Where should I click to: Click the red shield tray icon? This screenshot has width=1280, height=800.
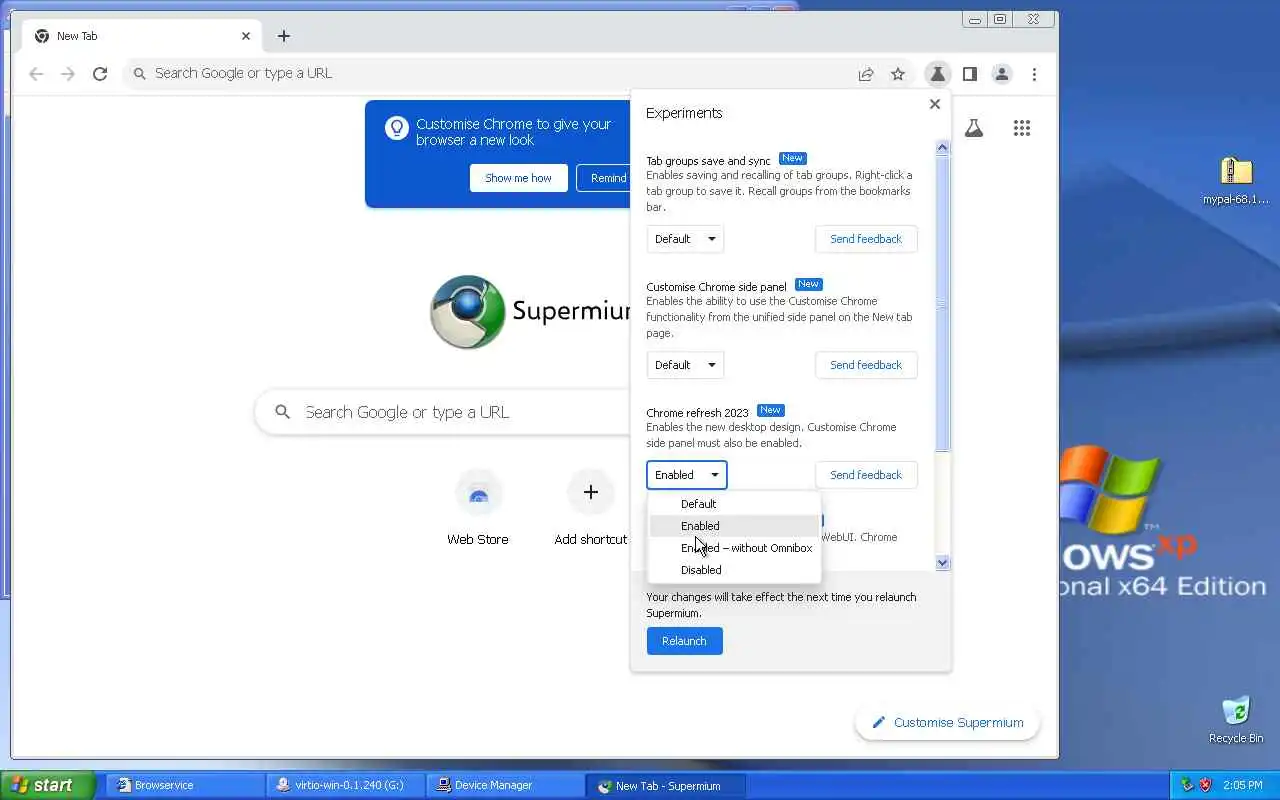click(x=1205, y=785)
